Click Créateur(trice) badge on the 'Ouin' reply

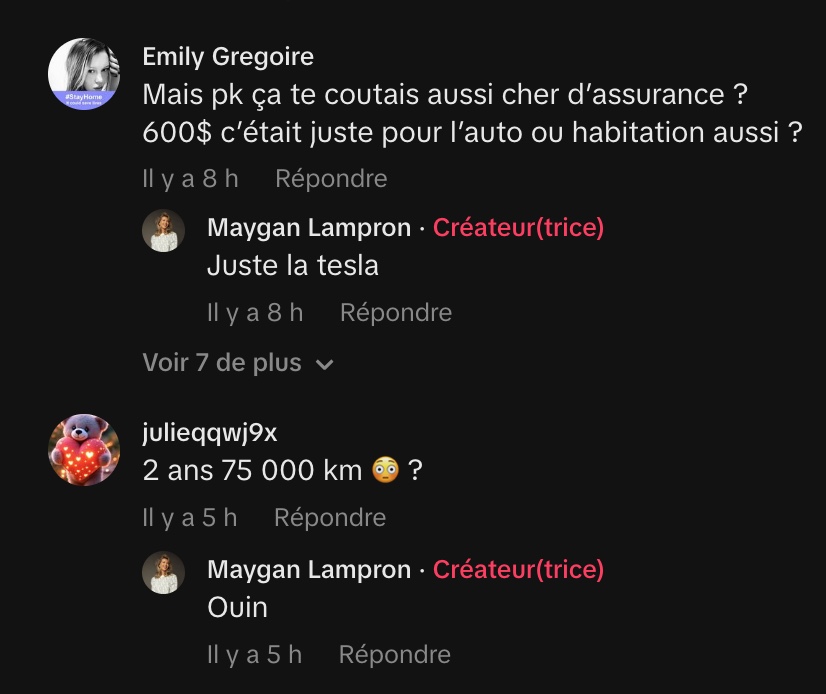click(x=518, y=570)
